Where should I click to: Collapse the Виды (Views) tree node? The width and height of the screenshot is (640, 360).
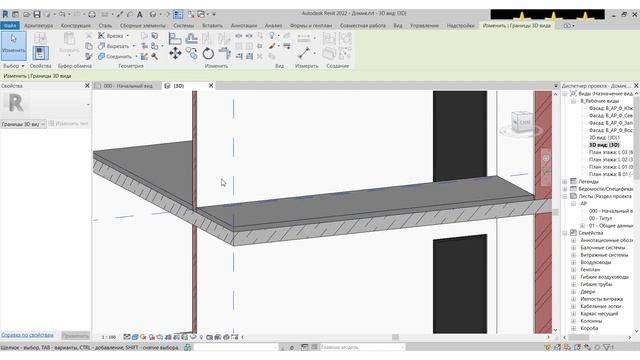point(565,93)
